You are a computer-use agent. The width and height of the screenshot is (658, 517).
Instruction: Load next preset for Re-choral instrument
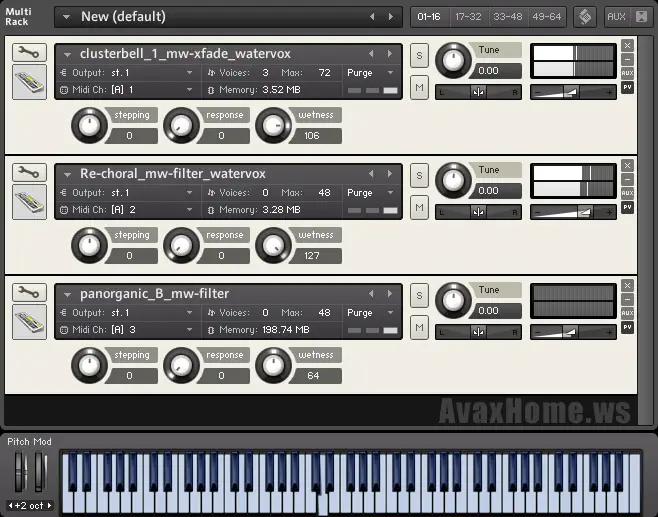coord(390,174)
